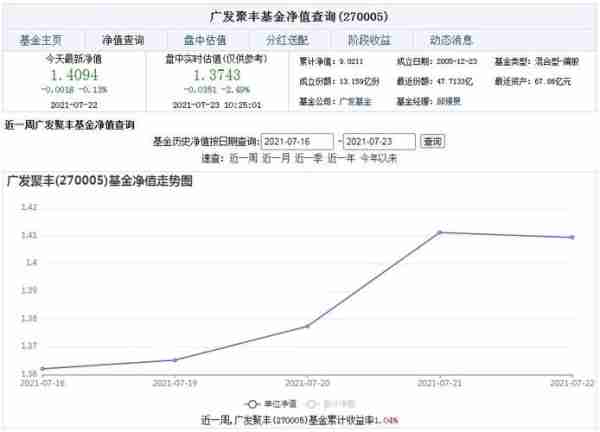Open the 动态消息 tab
This screenshot has width=600, height=432.
(x=451, y=40)
